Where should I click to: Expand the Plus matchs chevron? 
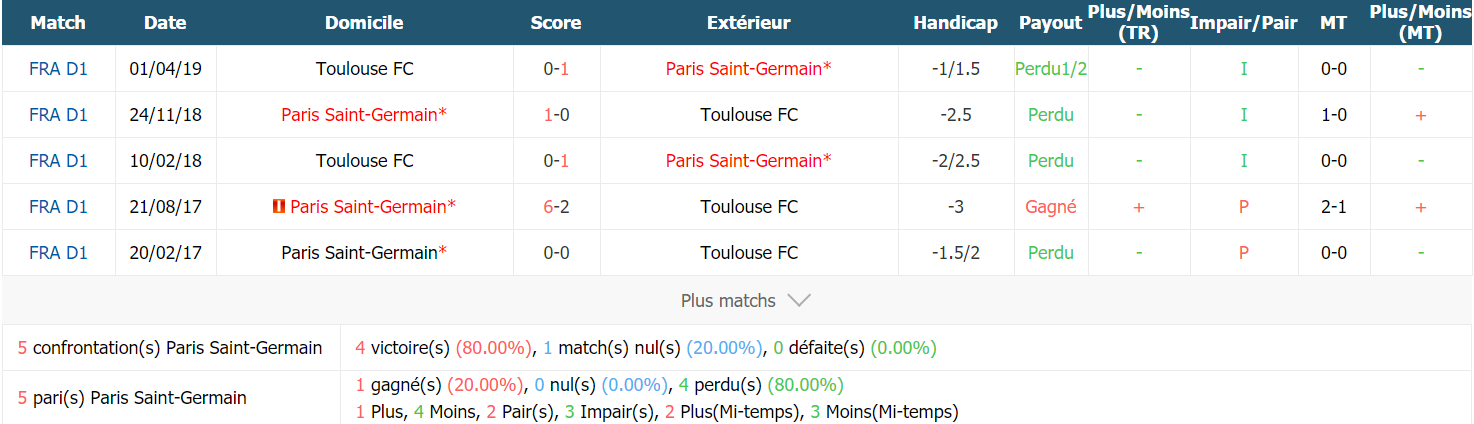click(798, 300)
